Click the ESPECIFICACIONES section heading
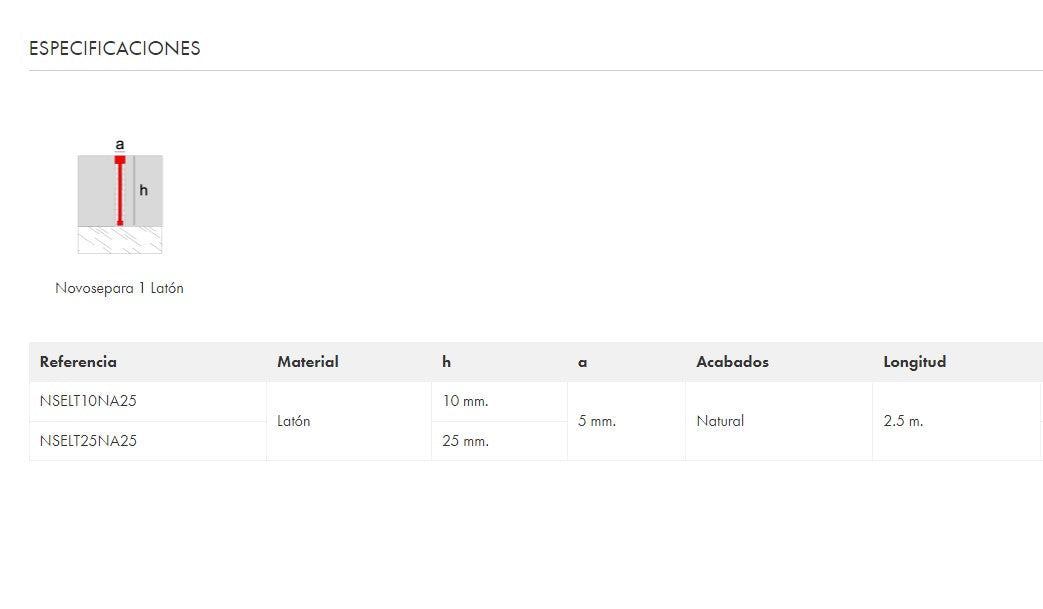This screenshot has height=609, width=1043. point(114,48)
